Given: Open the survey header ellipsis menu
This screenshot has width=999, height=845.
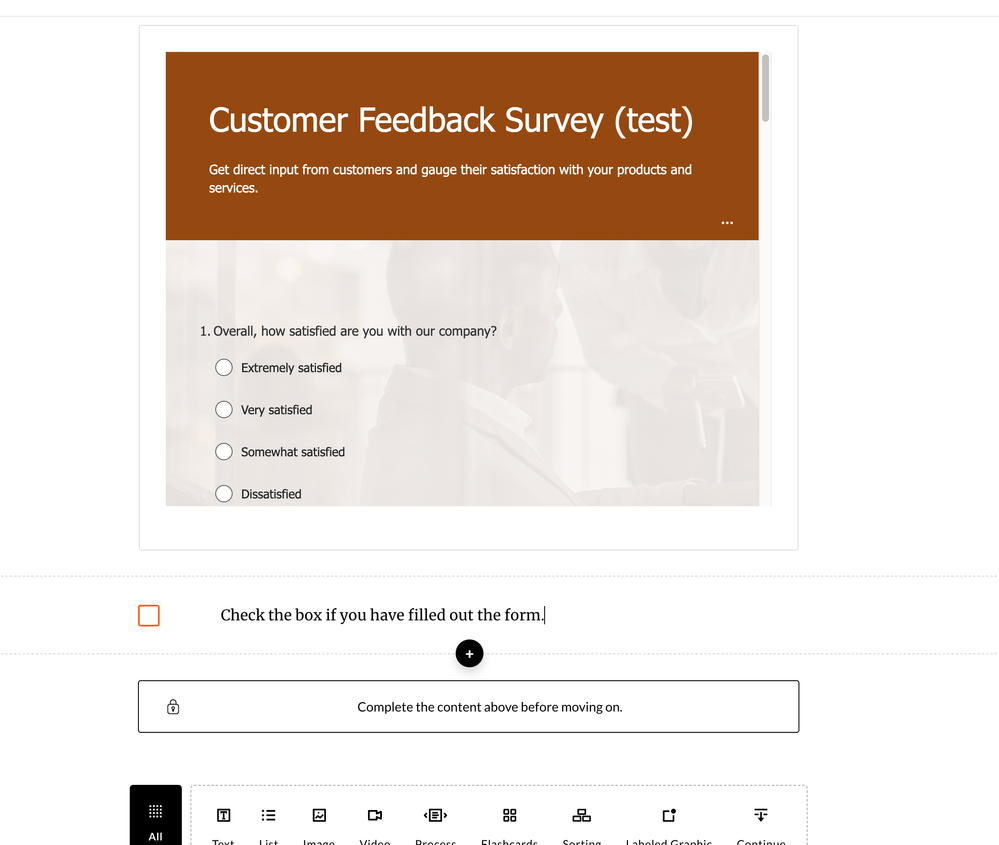Looking at the screenshot, I should click(x=727, y=223).
